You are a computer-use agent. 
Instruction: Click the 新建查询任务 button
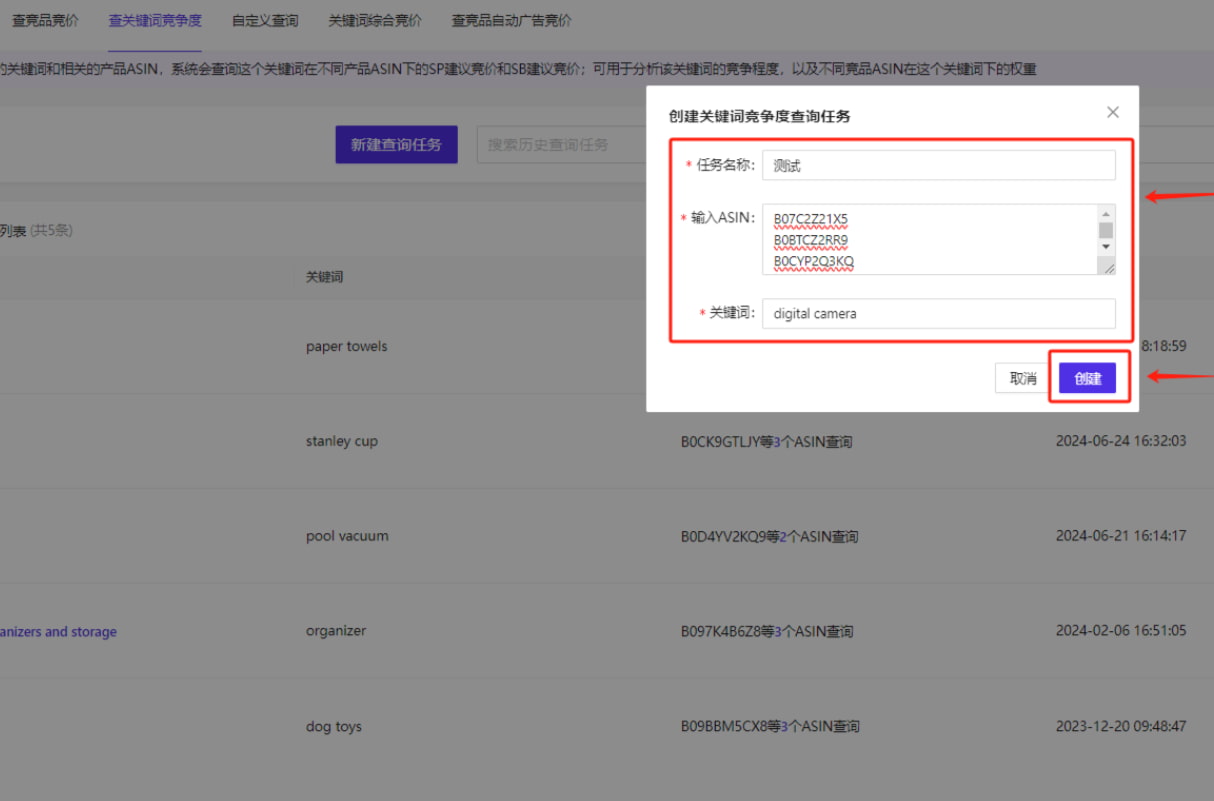point(396,144)
